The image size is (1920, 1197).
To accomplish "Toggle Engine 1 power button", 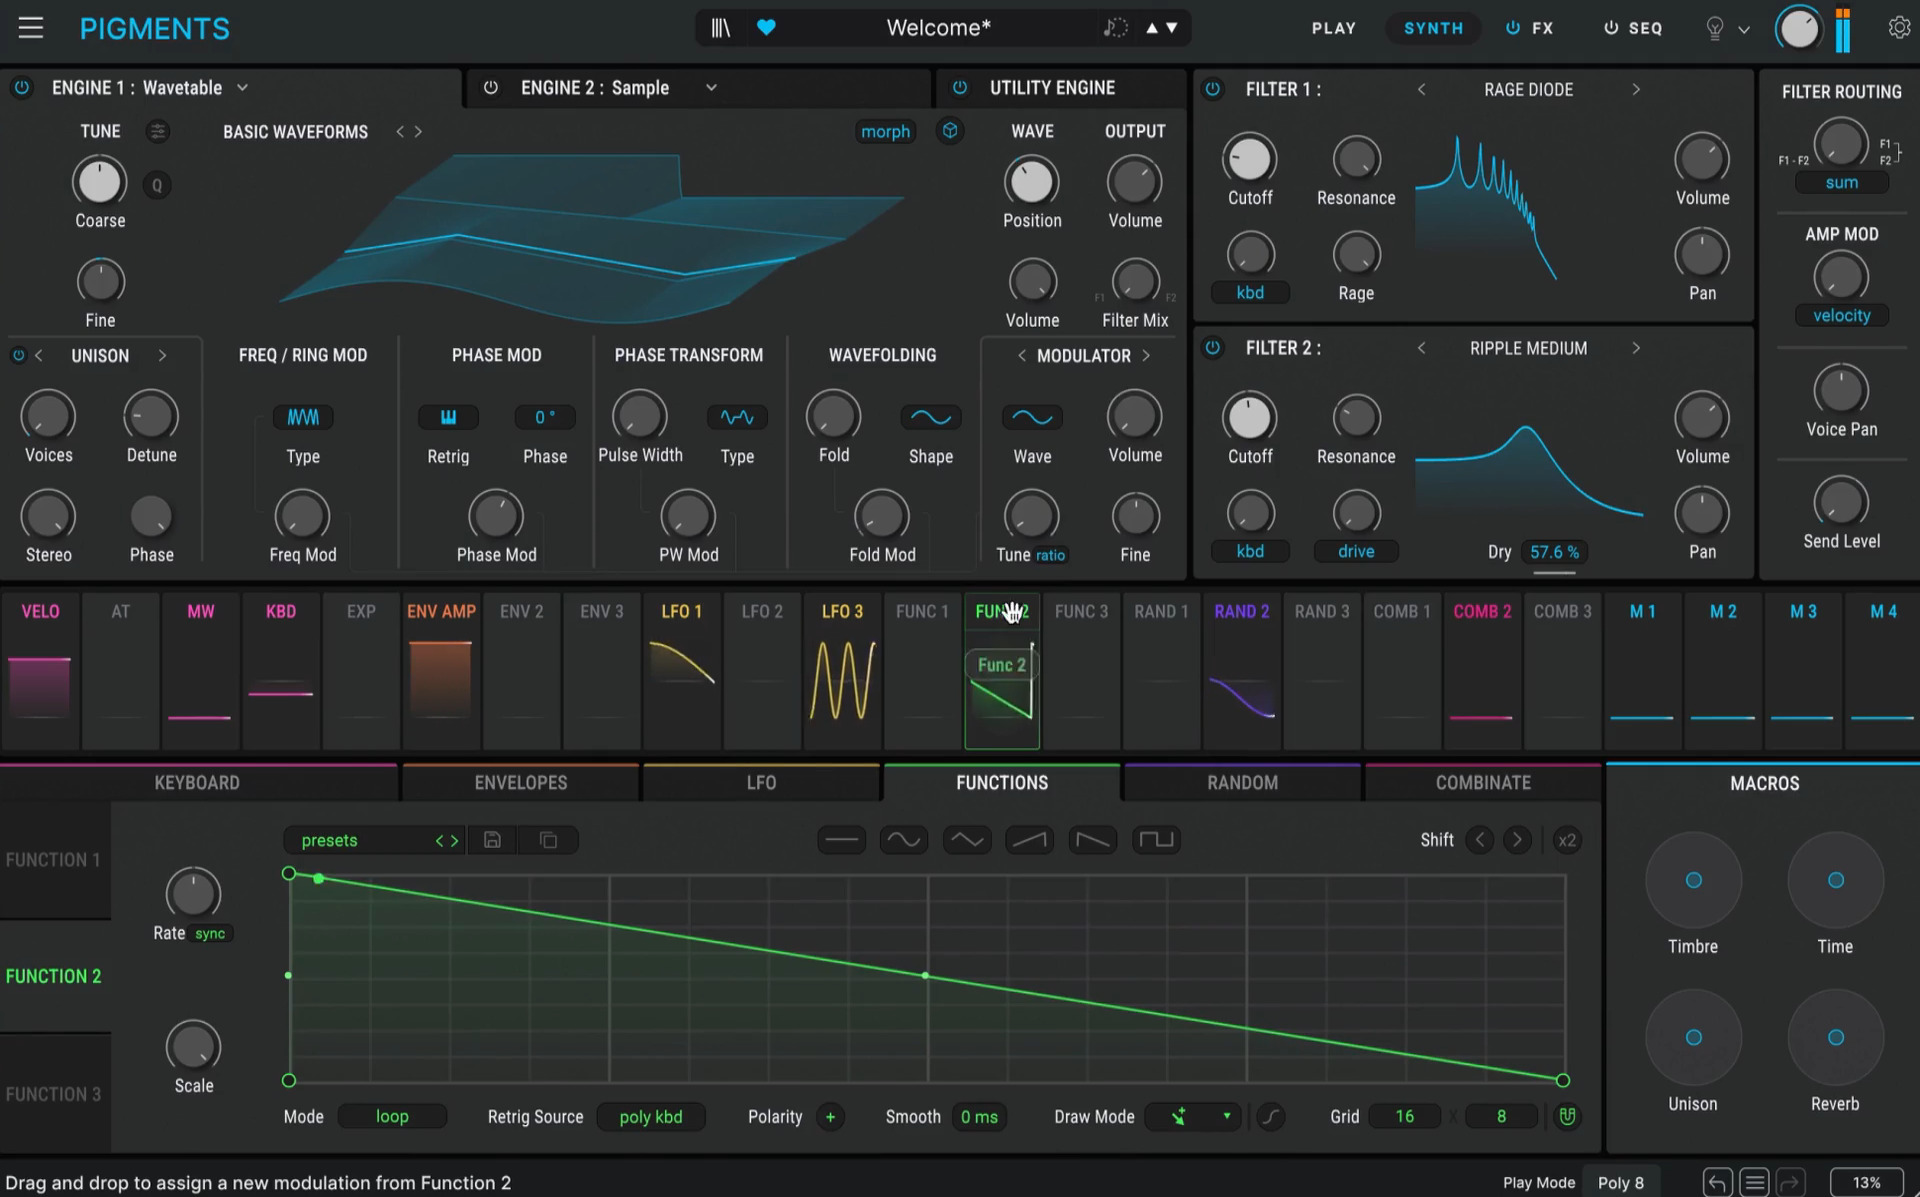I will [x=21, y=88].
